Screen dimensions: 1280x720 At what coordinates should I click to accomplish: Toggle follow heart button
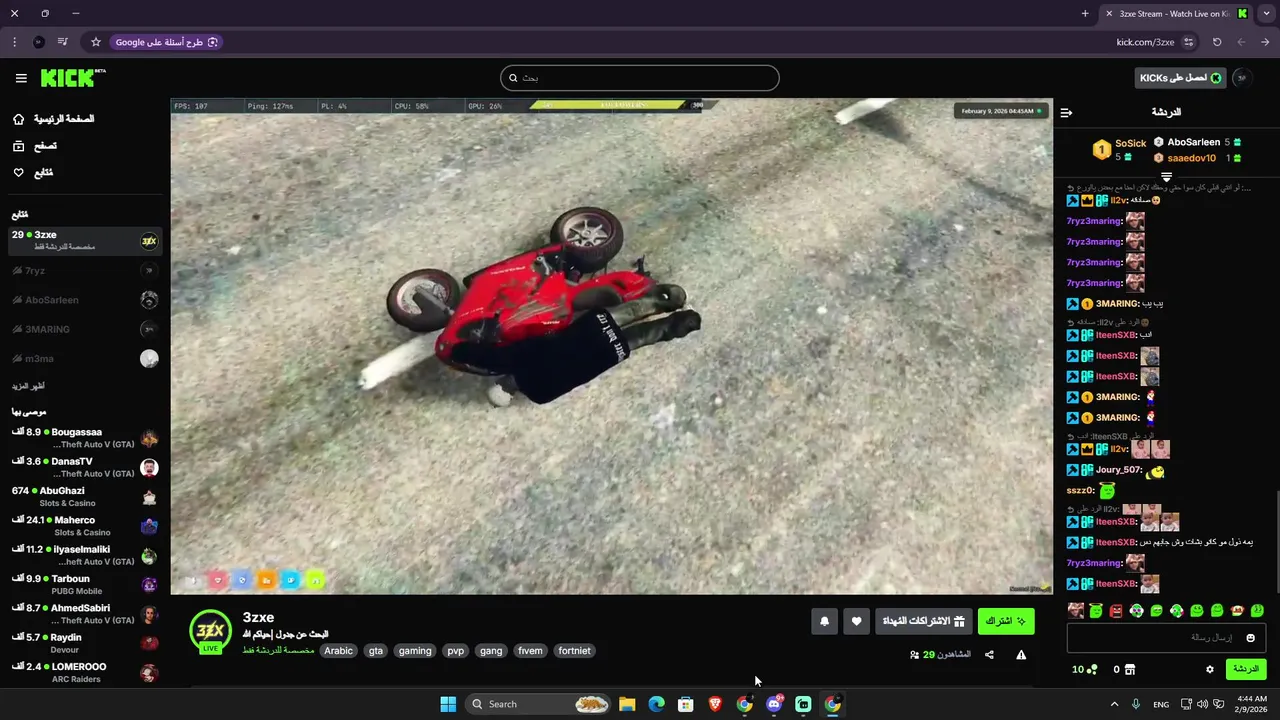[856, 621]
